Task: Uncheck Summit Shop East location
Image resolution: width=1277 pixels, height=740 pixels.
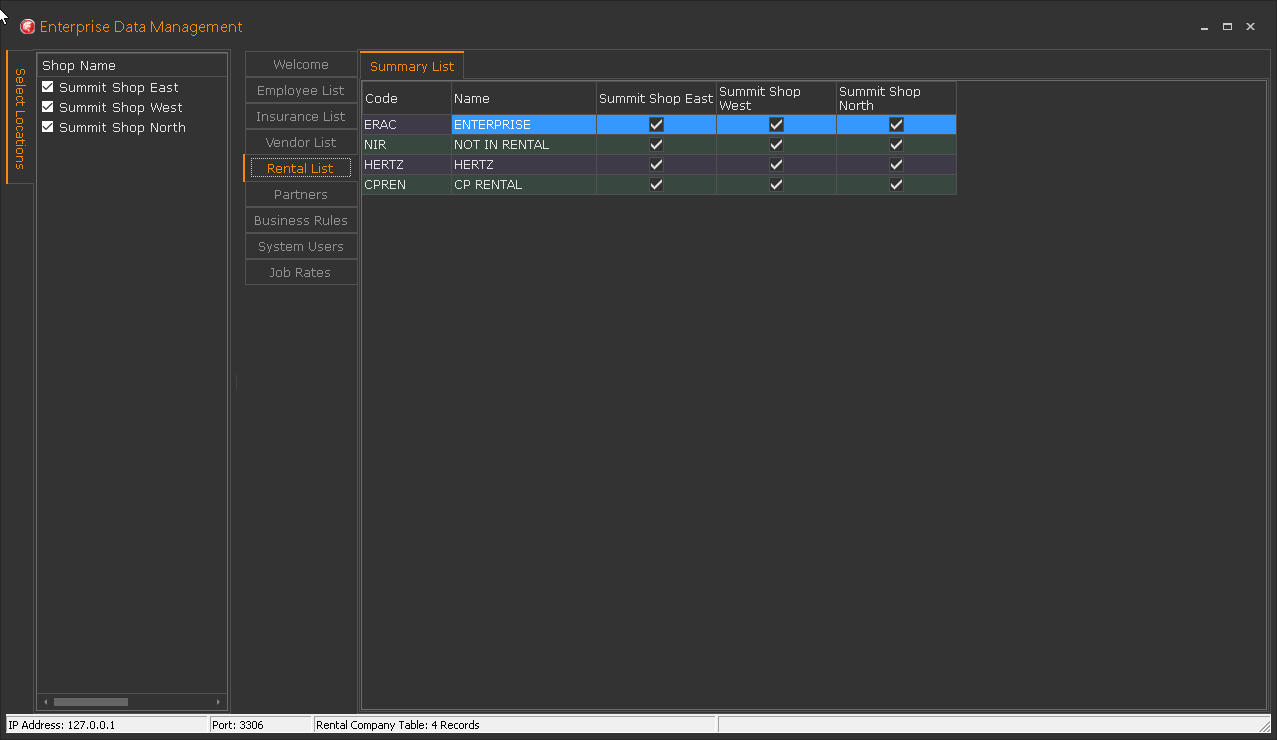Action: (x=48, y=87)
